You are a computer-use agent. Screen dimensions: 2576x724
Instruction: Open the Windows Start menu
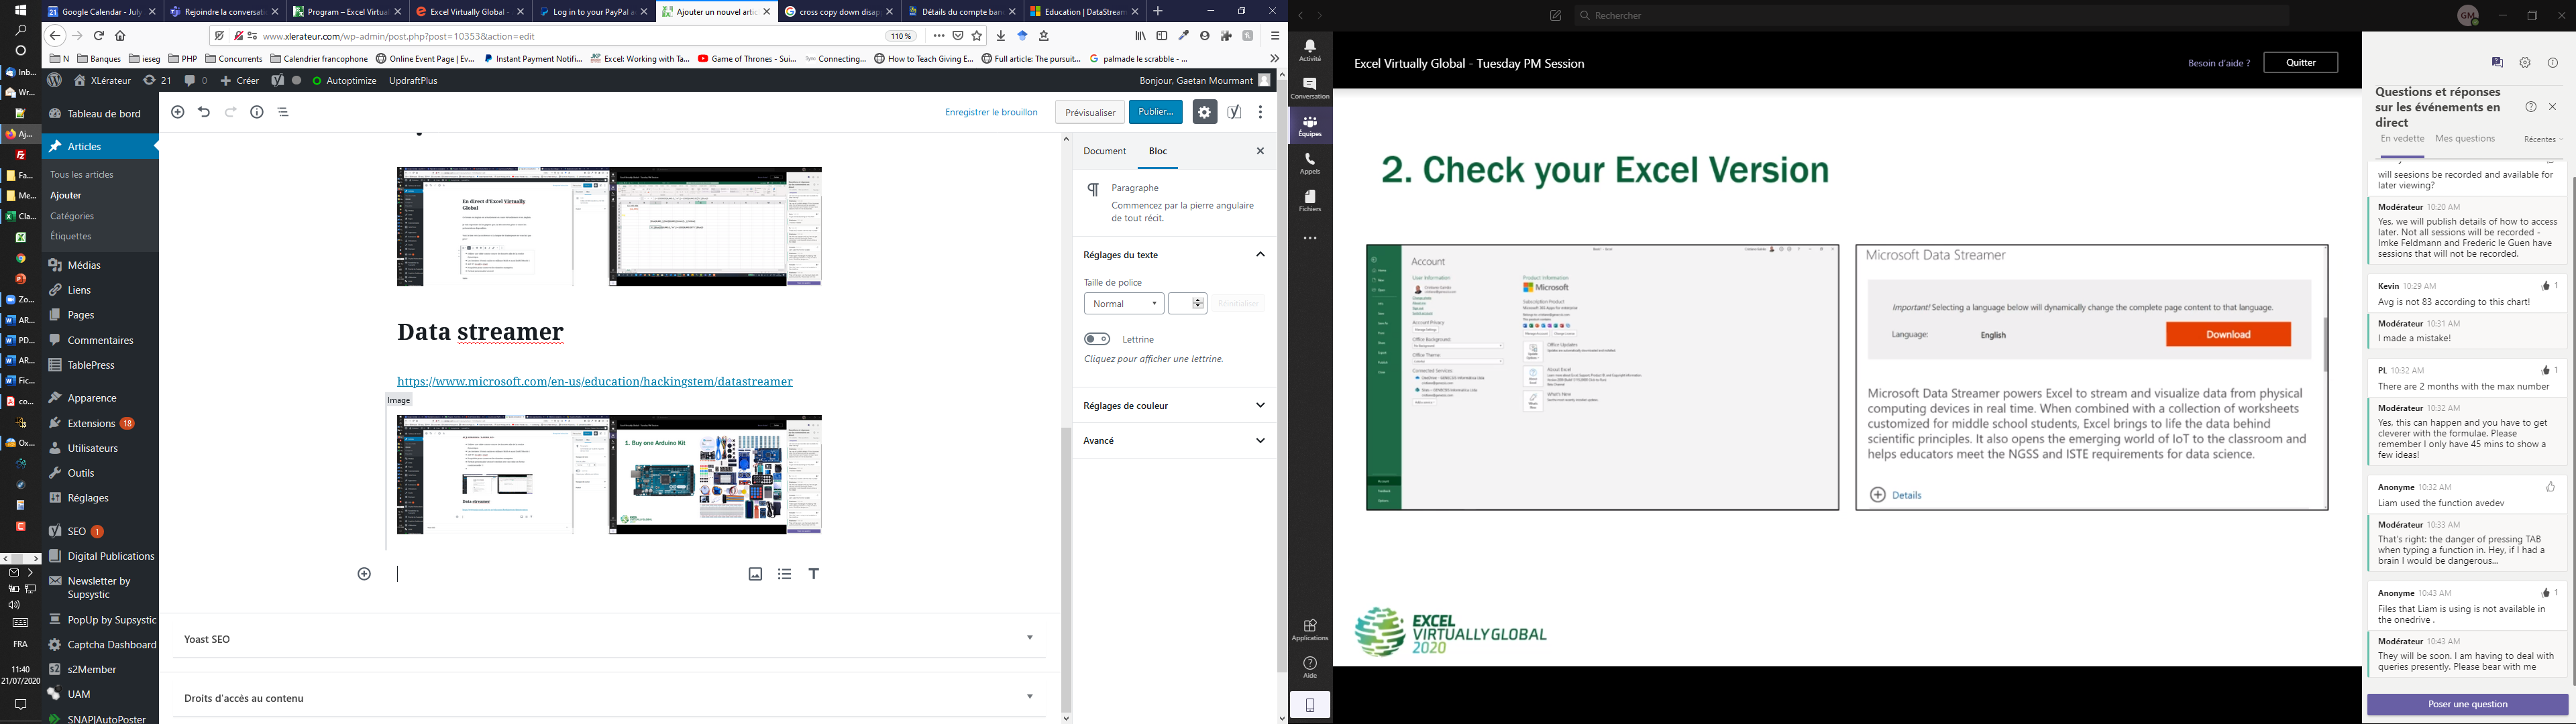pos(20,10)
